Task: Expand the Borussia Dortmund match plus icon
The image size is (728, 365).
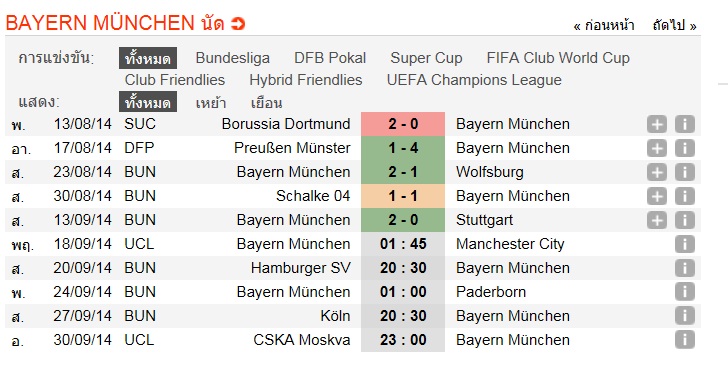Action: [x=656, y=124]
